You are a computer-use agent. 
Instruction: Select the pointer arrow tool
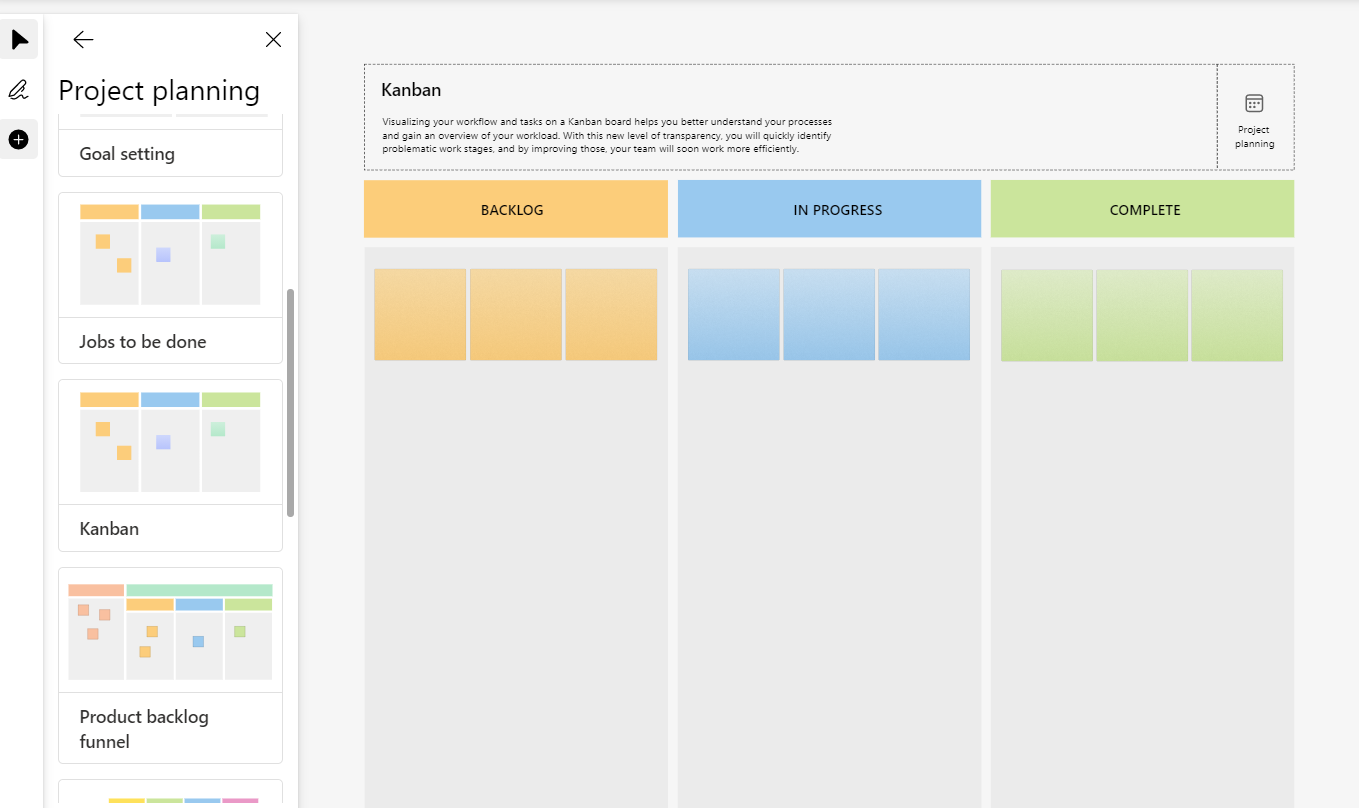coord(19,40)
